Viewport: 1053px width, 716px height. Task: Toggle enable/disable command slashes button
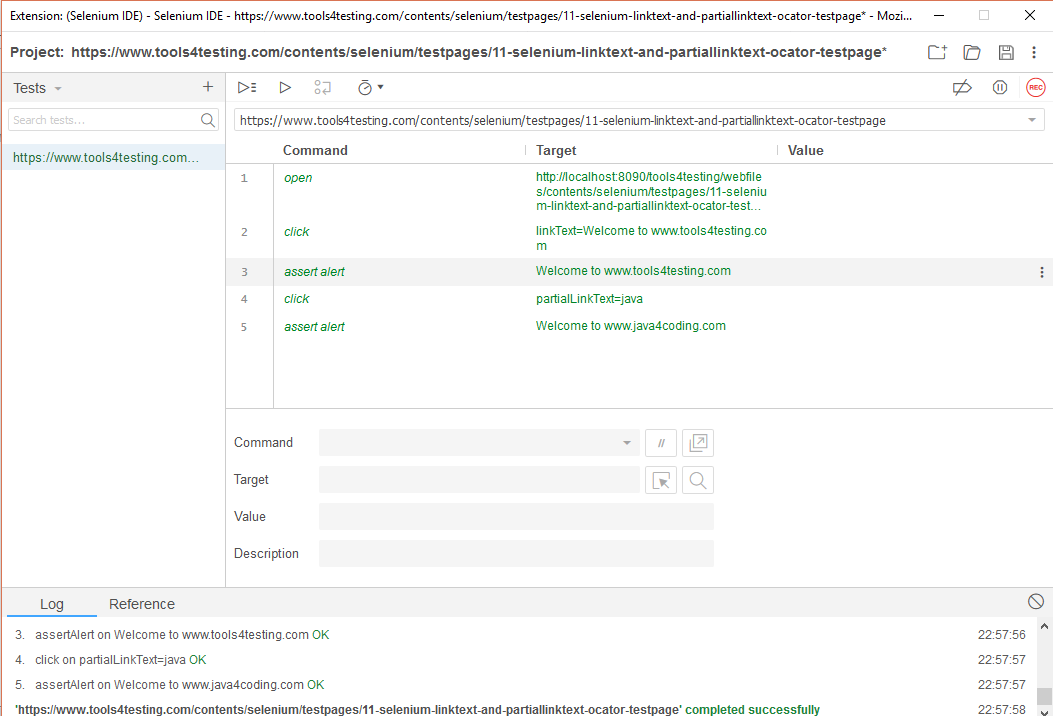click(661, 443)
